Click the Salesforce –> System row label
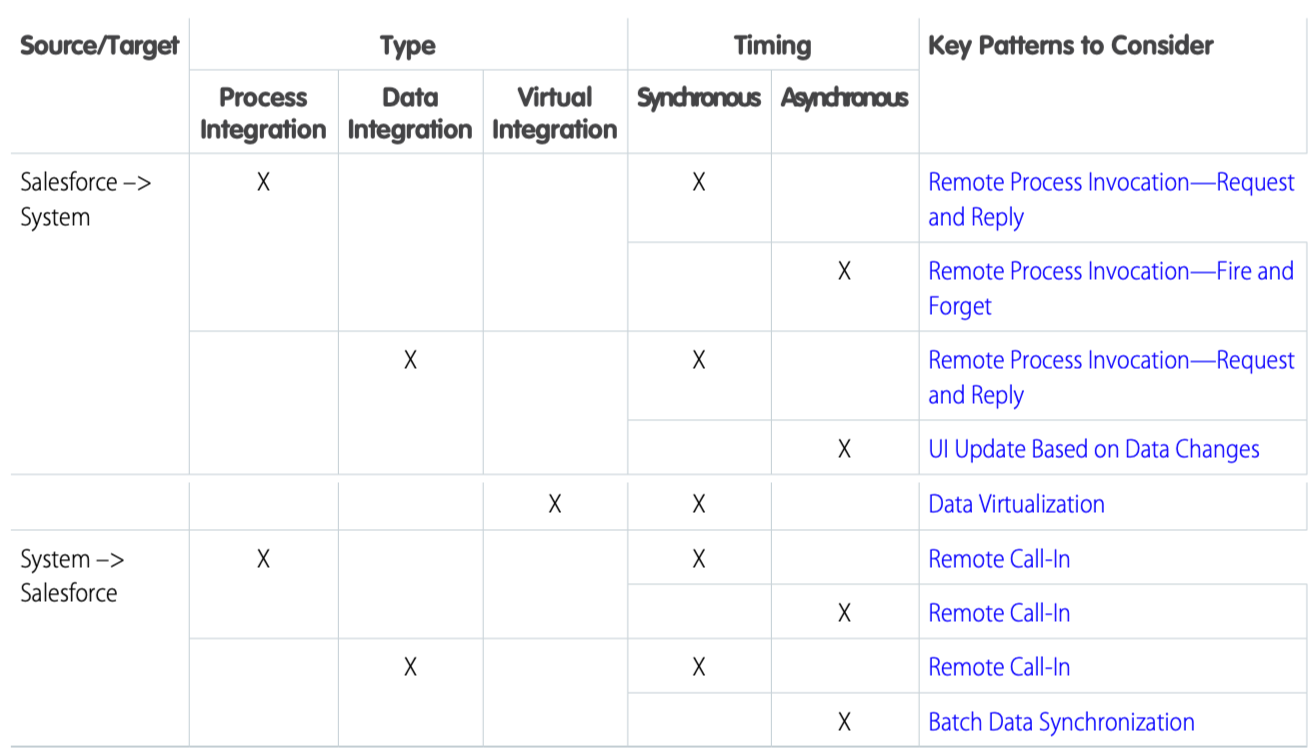This screenshot has width=1312, height=754. (86, 199)
